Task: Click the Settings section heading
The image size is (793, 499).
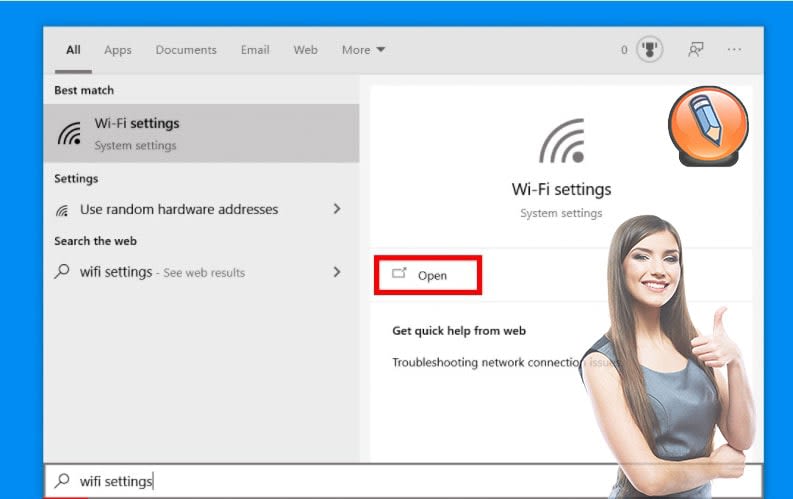Action: tap(76, 178)
